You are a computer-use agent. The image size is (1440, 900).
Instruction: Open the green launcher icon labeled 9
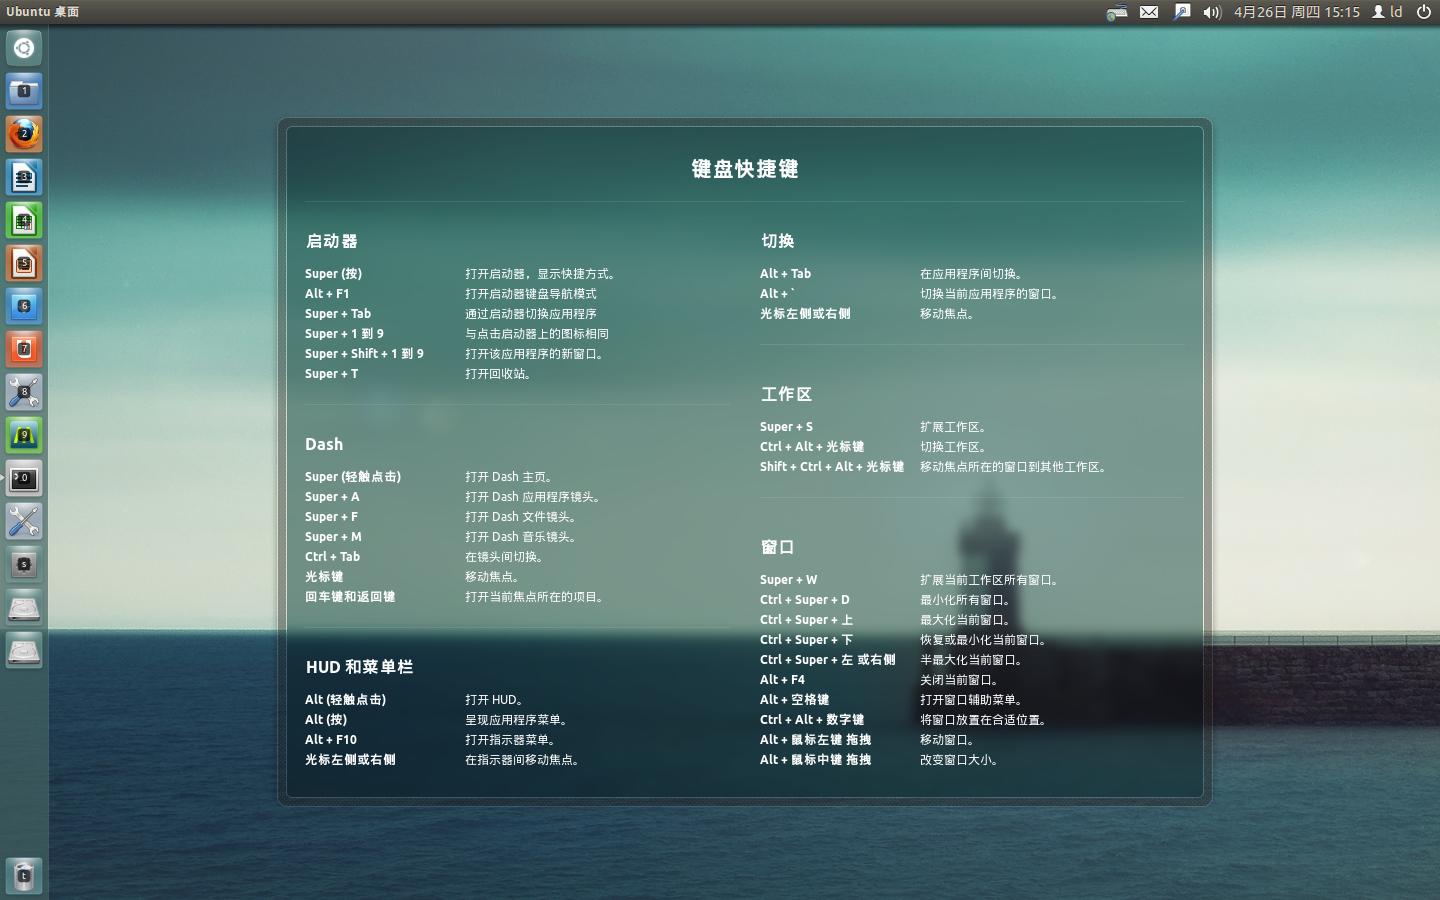[x=24, y=435]
